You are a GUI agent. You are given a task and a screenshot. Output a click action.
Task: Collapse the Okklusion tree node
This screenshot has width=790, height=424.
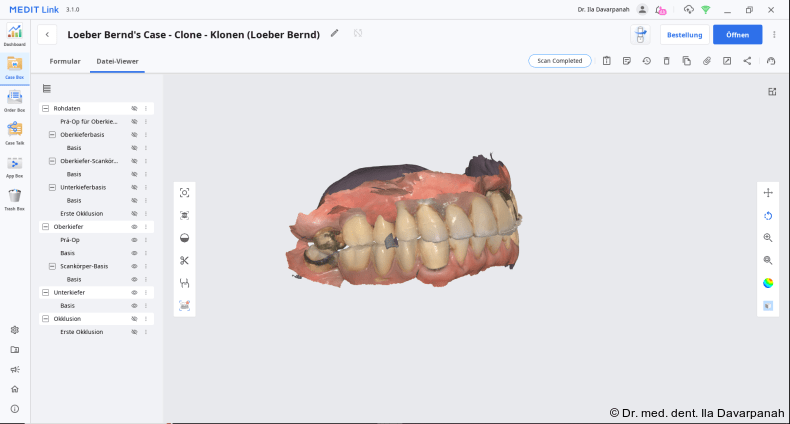coord(45,319)
